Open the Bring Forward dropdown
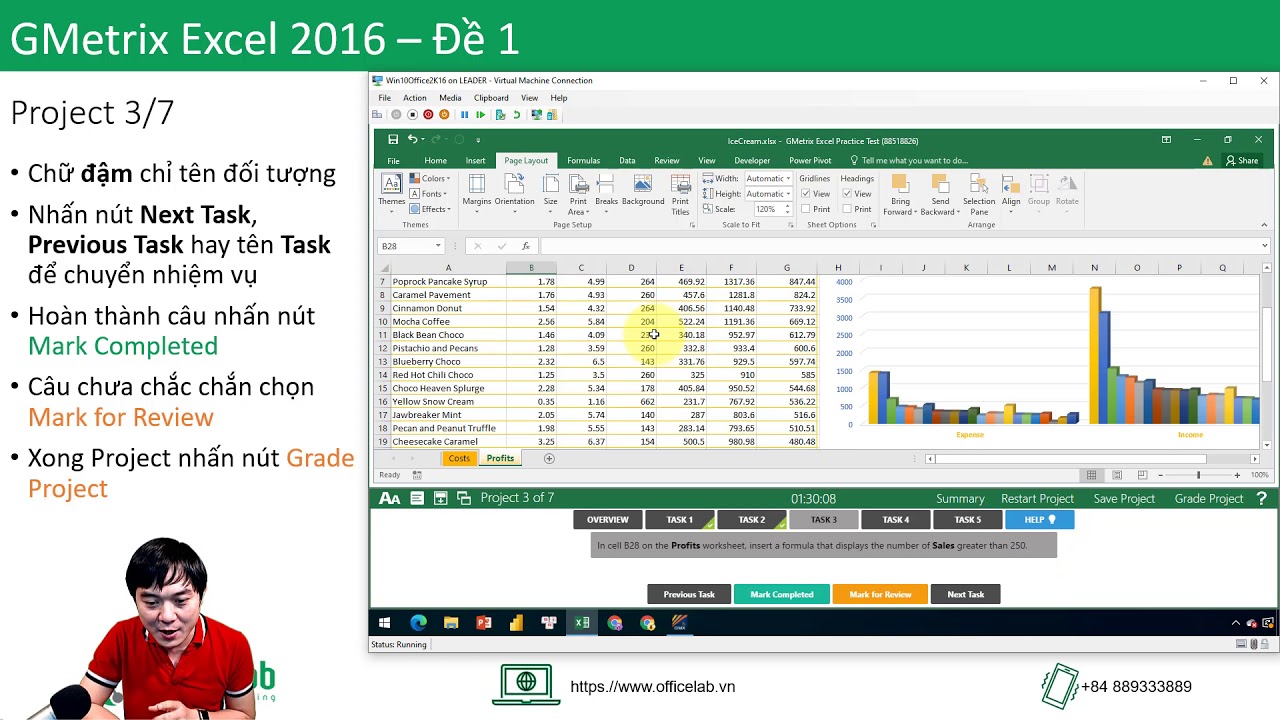Viewport: 1280px width, 720px height. (x=900, y=194)
